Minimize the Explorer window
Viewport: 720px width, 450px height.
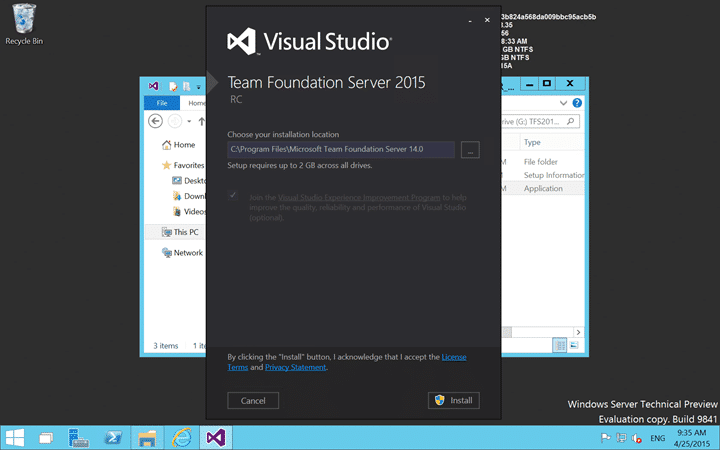coord(529,83)
